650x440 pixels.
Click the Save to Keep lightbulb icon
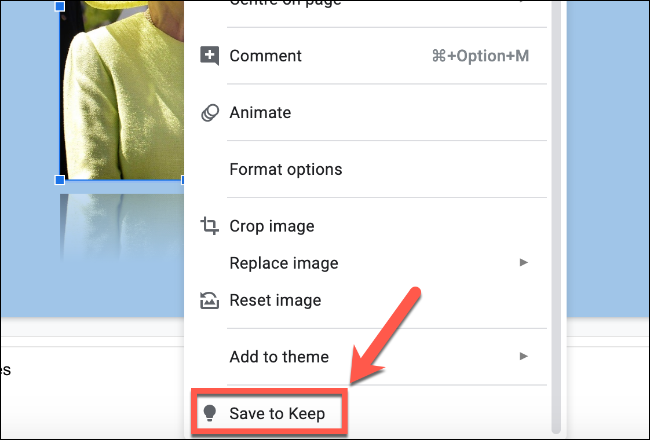(210, 413)
